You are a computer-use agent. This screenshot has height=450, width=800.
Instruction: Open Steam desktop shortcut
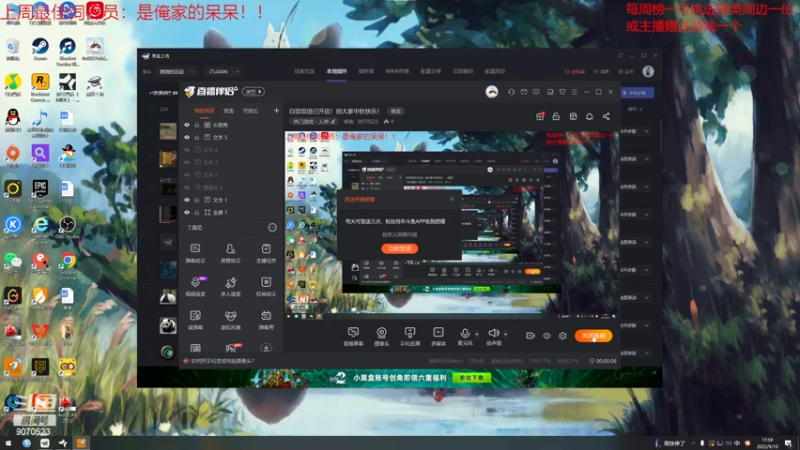click(x=40, y=49)
